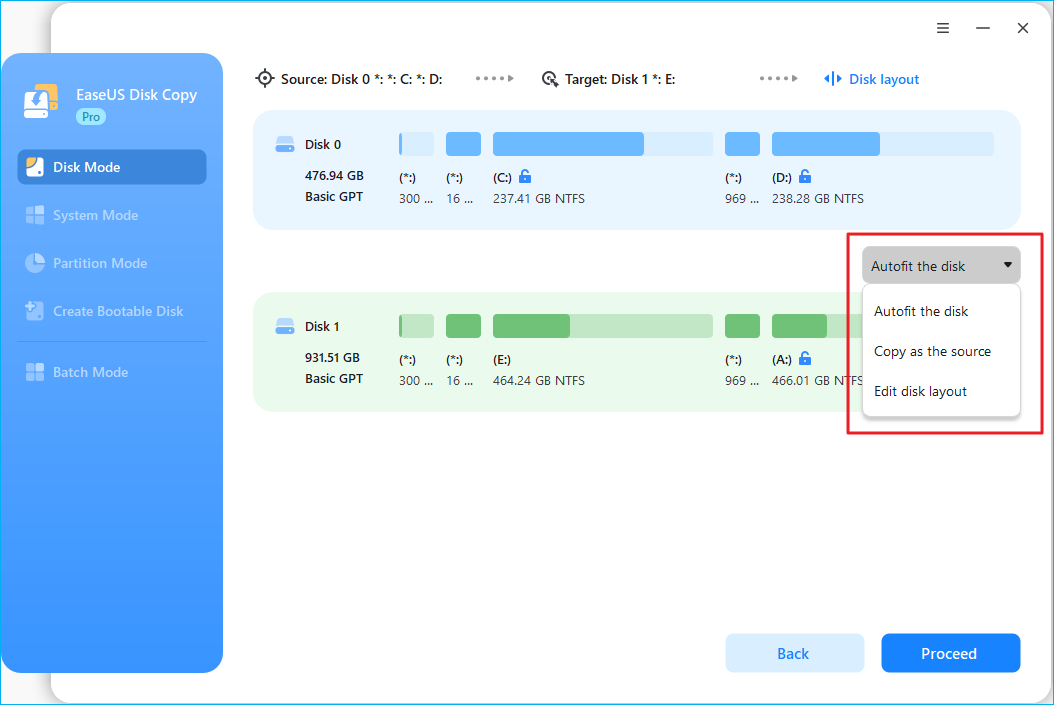
Task: Click the Source crosshair icon
Action: point(265,79)
